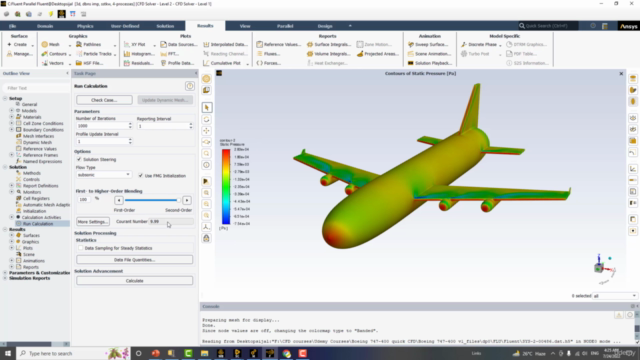Open Pathlines in the Graphics ribbon group
This screenshot has width=640, height=360.
pyautogui.click(x=89, y=44)
